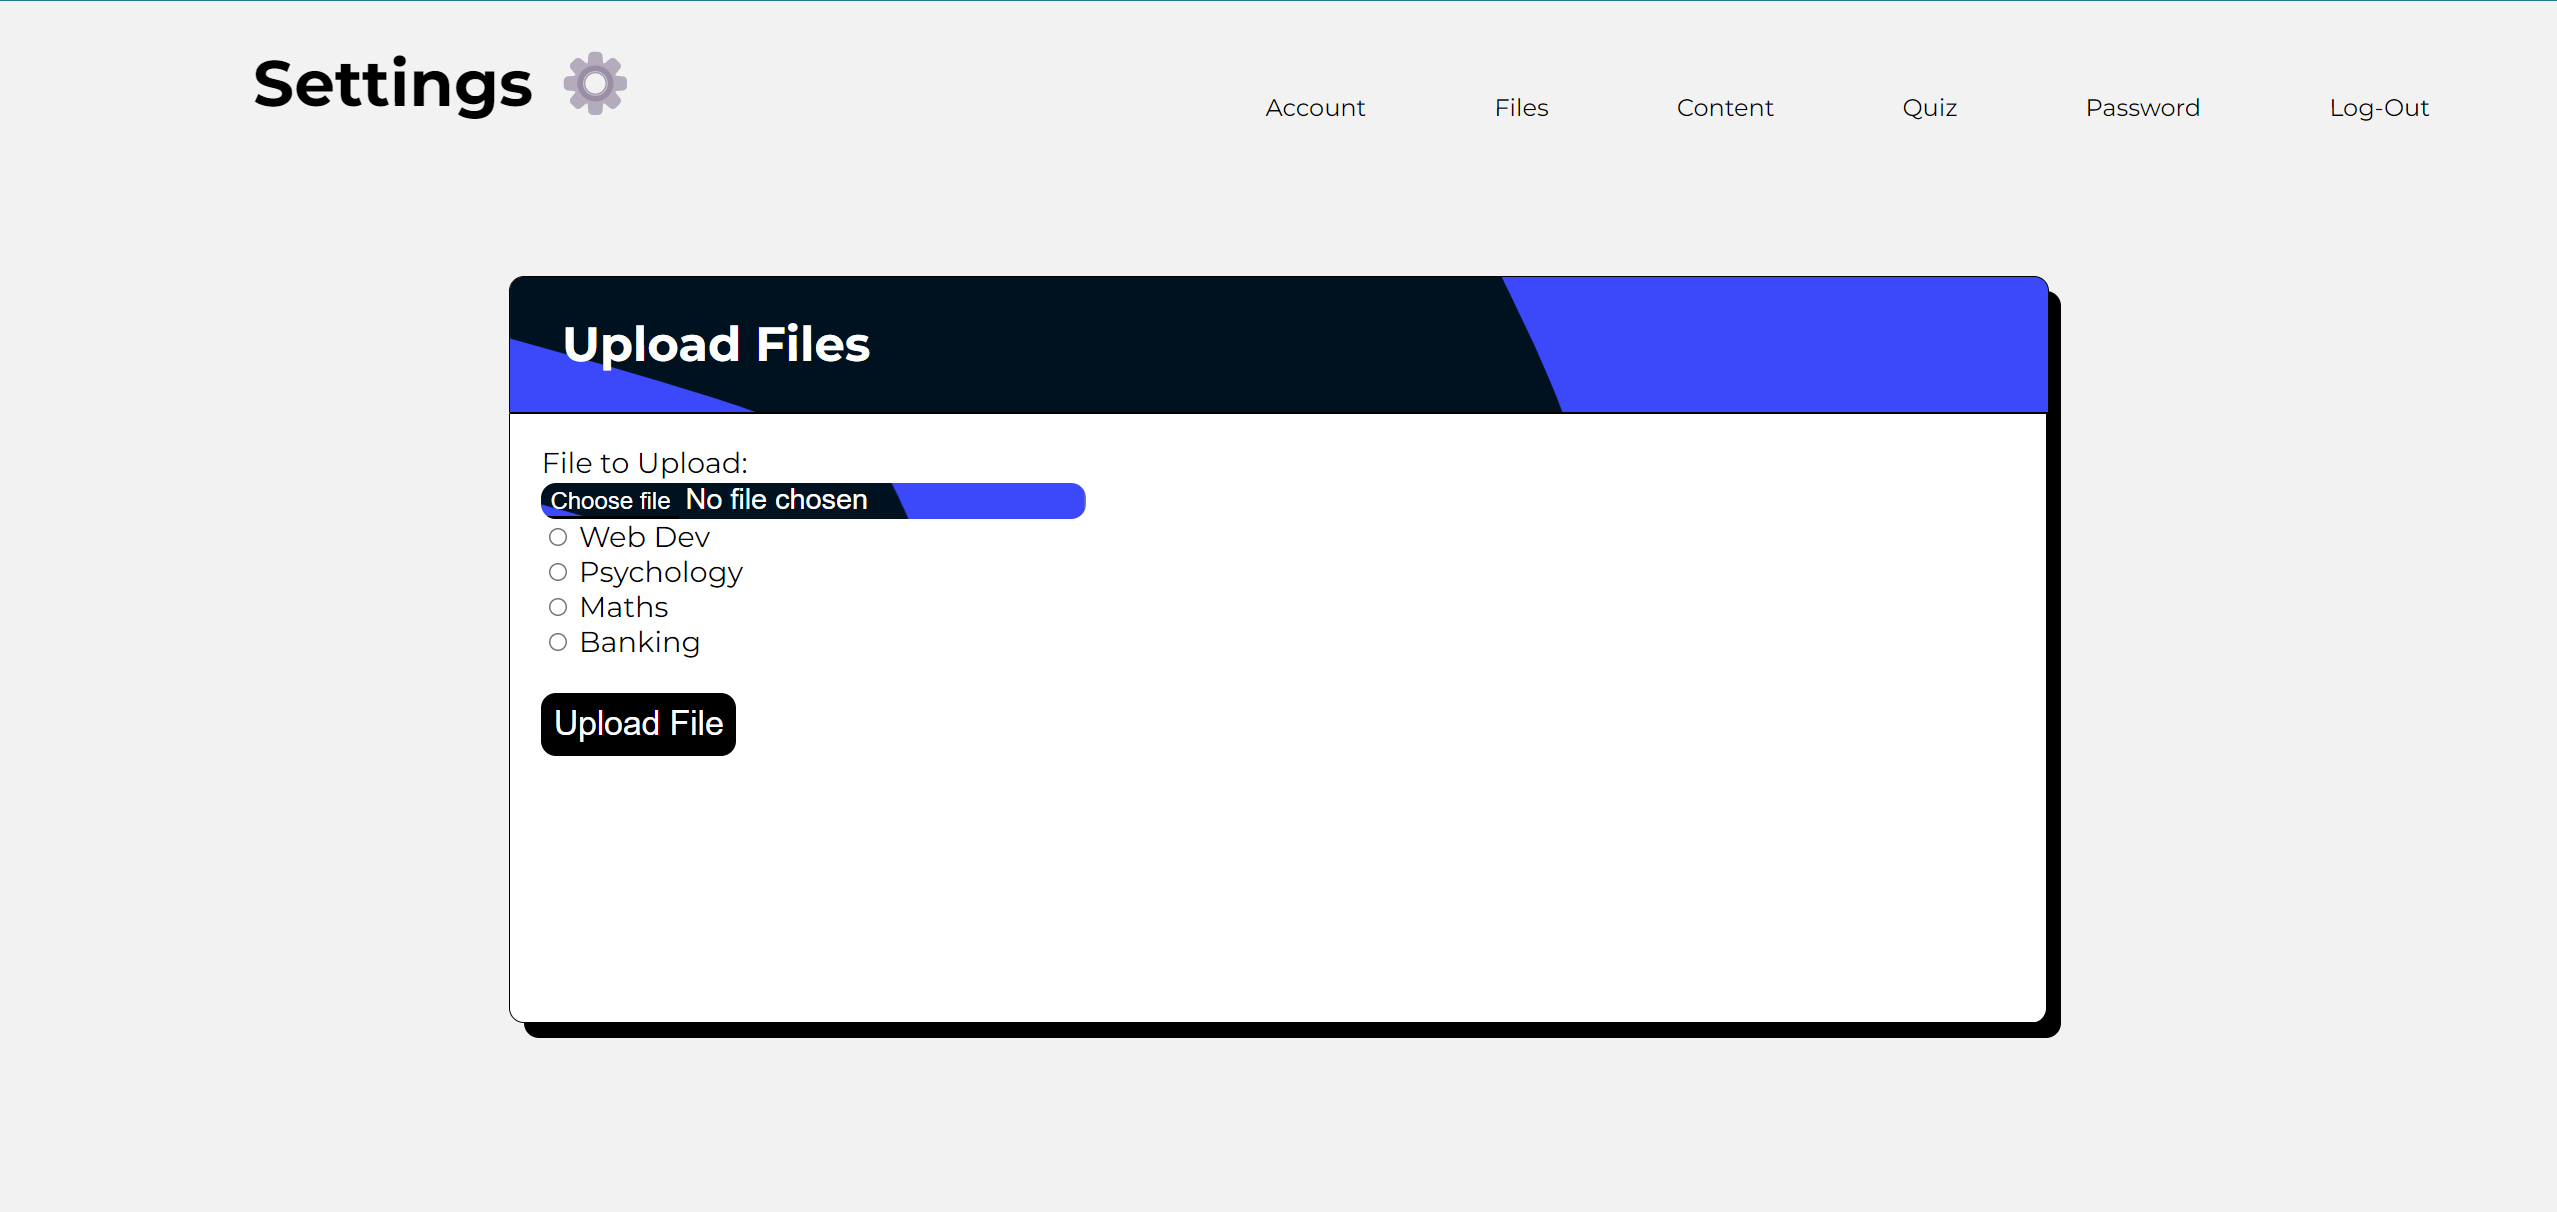Navigate to the Quiz section
This screenshot has height=1212, width=2557.
pos(1929,107)
